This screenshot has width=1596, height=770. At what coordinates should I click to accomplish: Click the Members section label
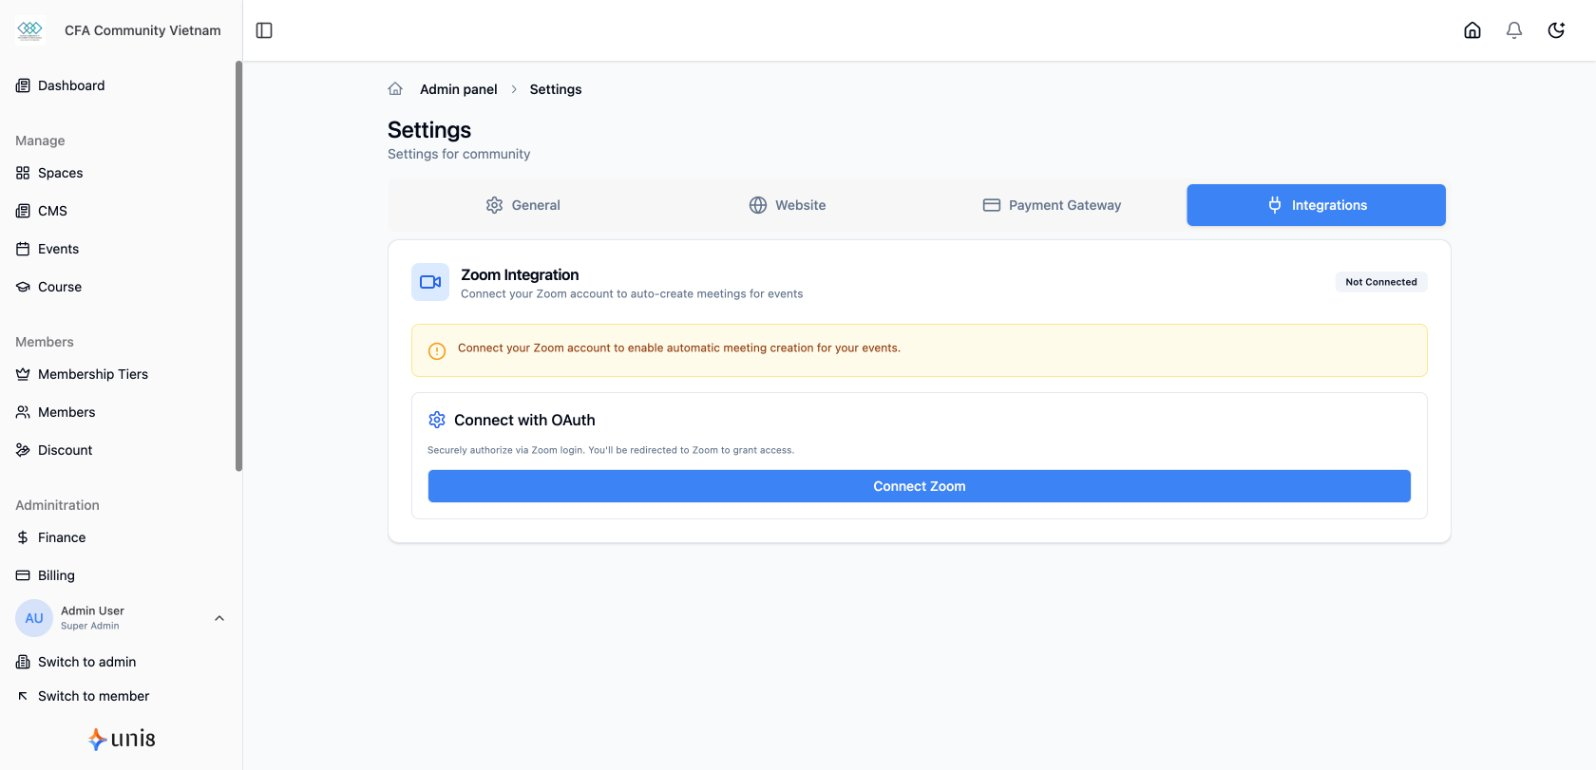click(44, 342)
